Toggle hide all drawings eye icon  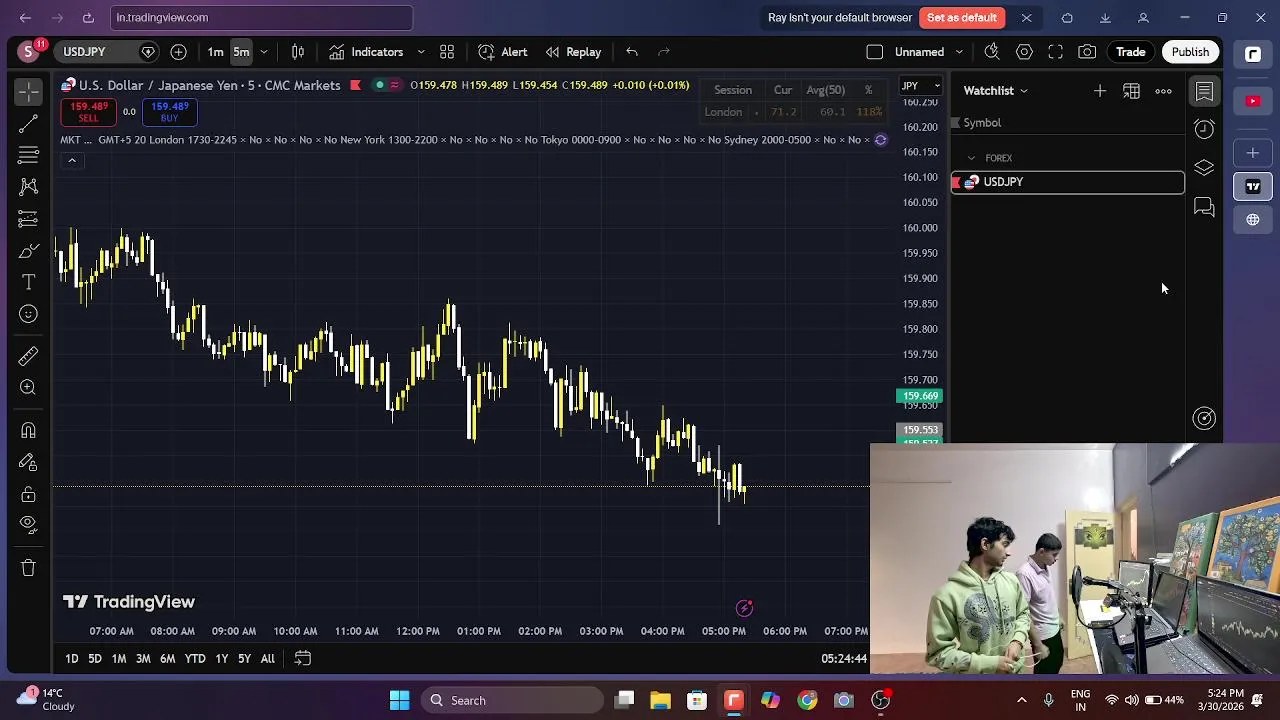click(x=28, y=525)
